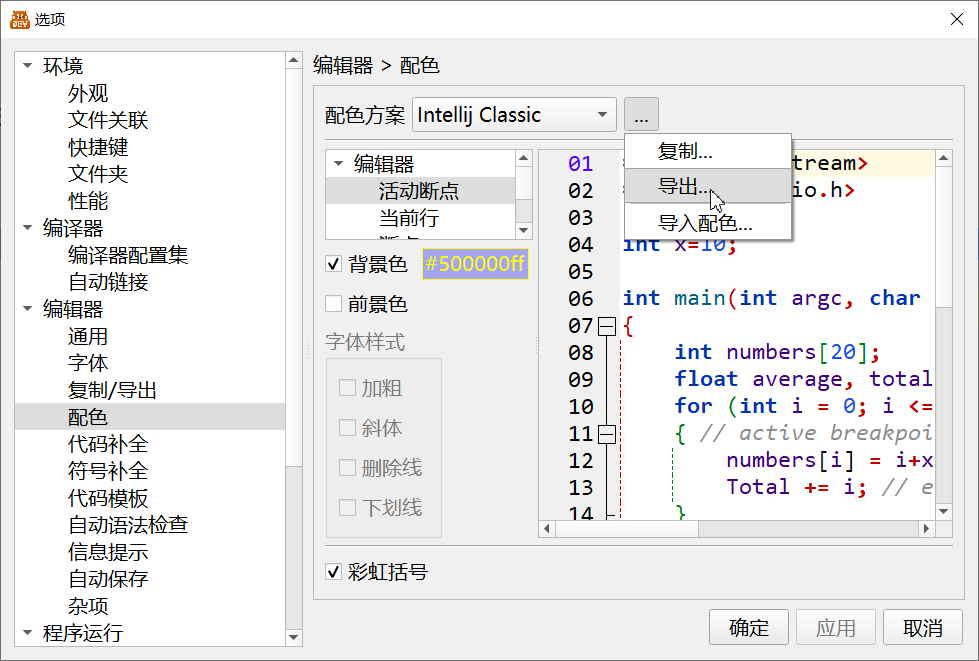
Task: Choose 导入配色... from the popup menu
Action: coord(708,222)
